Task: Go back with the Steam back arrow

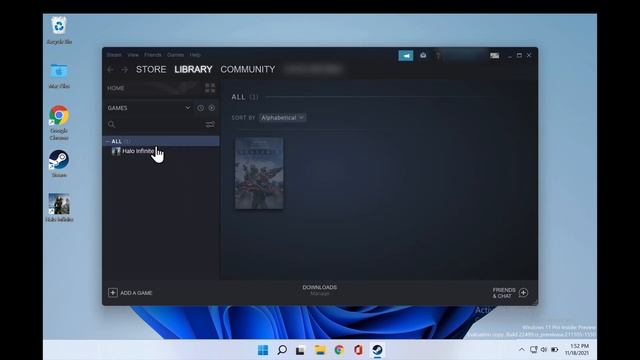Action: (111, 69)
